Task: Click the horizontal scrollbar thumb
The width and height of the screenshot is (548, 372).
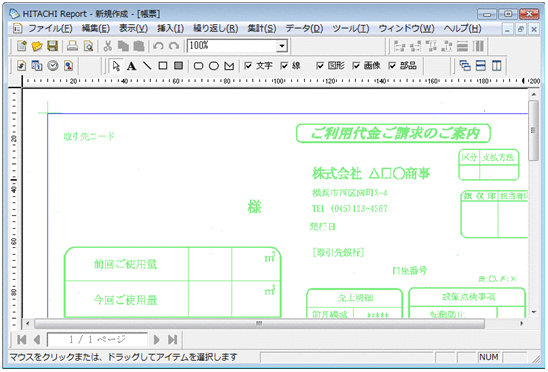Action: [x=259, y=323]
